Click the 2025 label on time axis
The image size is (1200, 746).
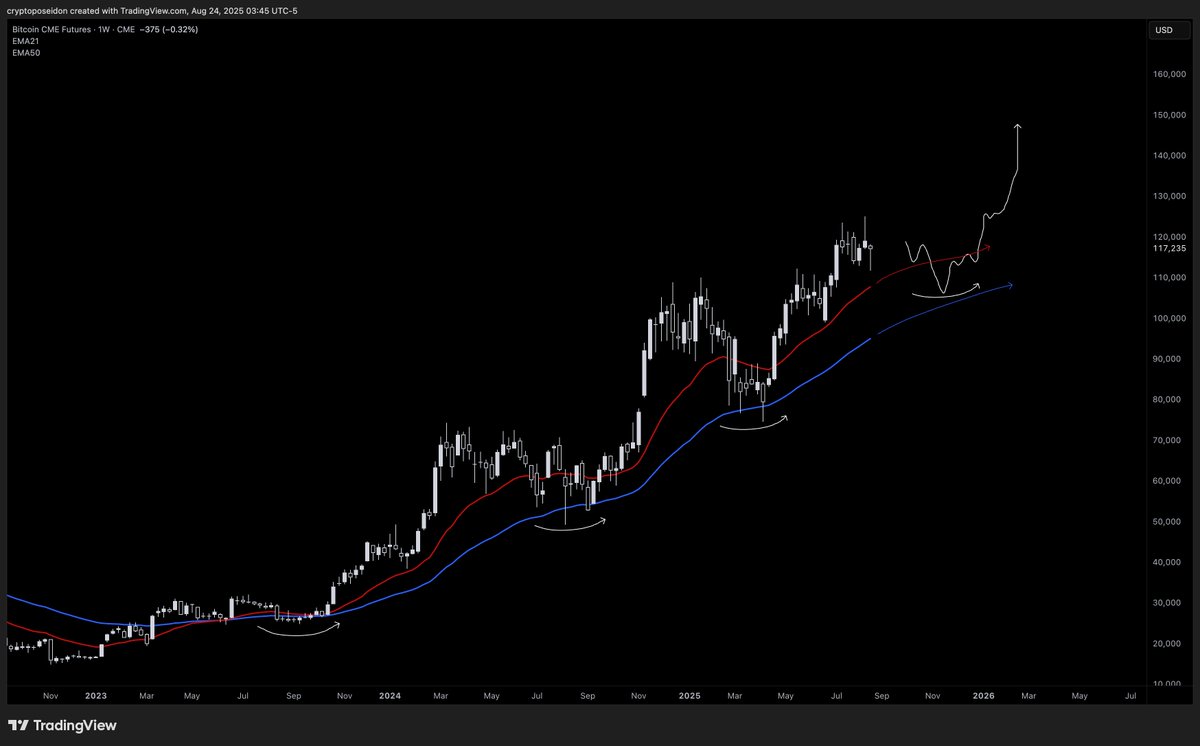(x=689, y=695)
